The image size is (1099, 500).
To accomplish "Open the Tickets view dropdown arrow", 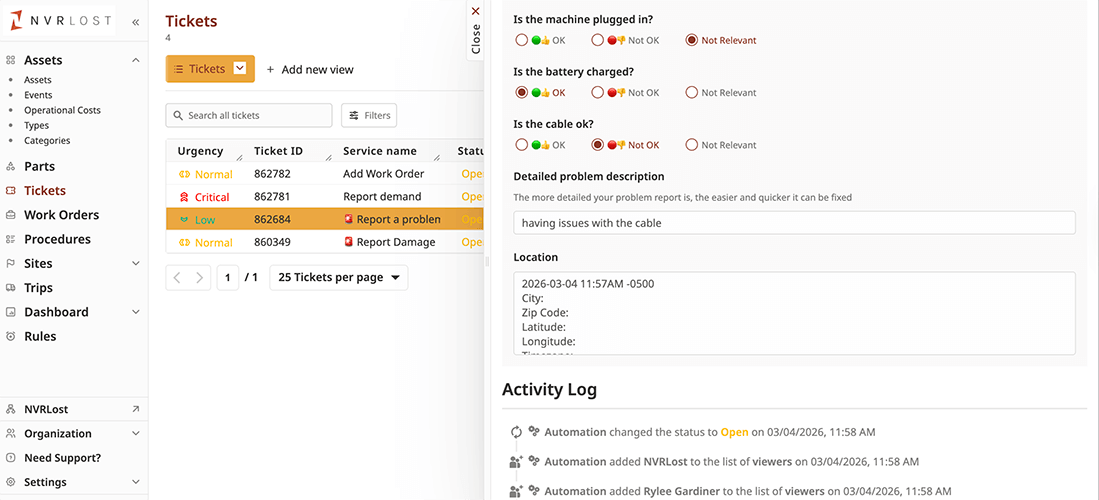I will click(x=240, y=69).
